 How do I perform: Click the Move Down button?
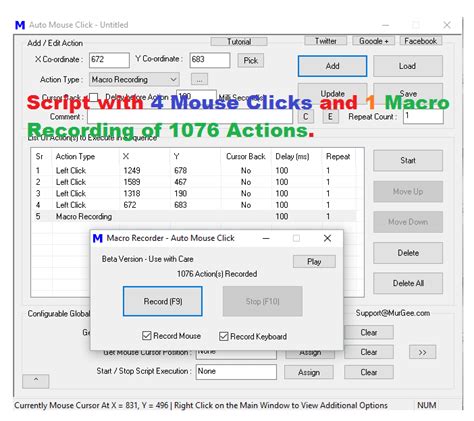pyautogui.click(x=408, y=222)
